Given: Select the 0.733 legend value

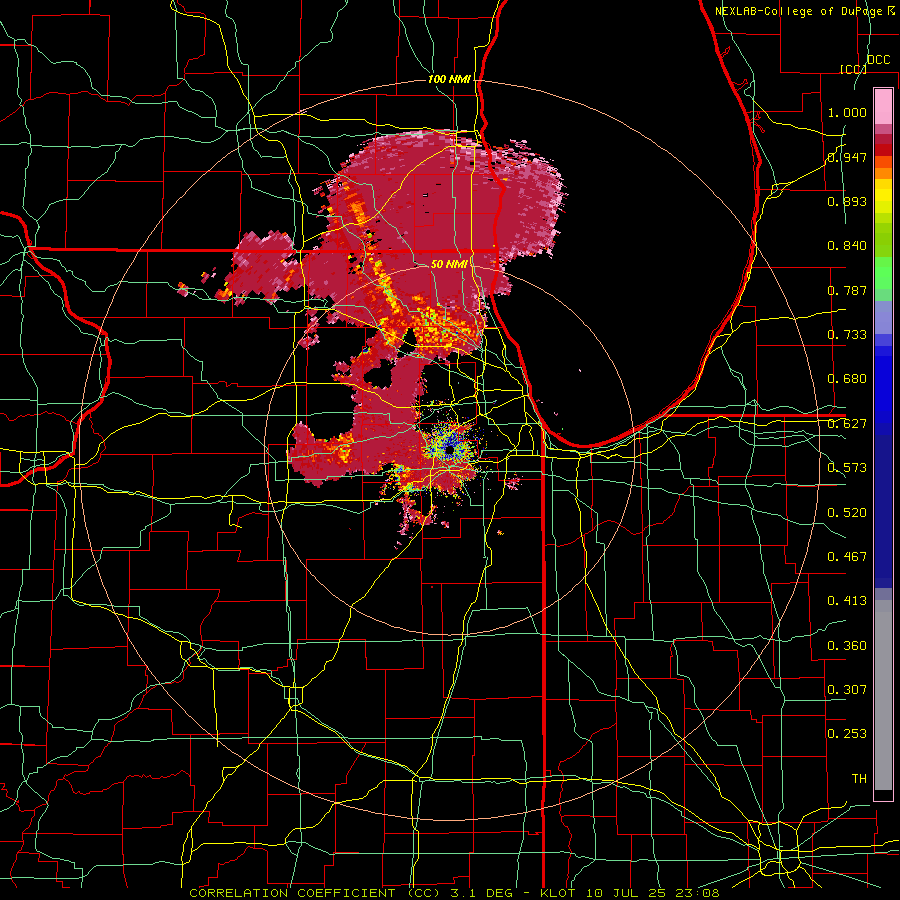Looking at the screenshot, I should click(x=847, y=335).
